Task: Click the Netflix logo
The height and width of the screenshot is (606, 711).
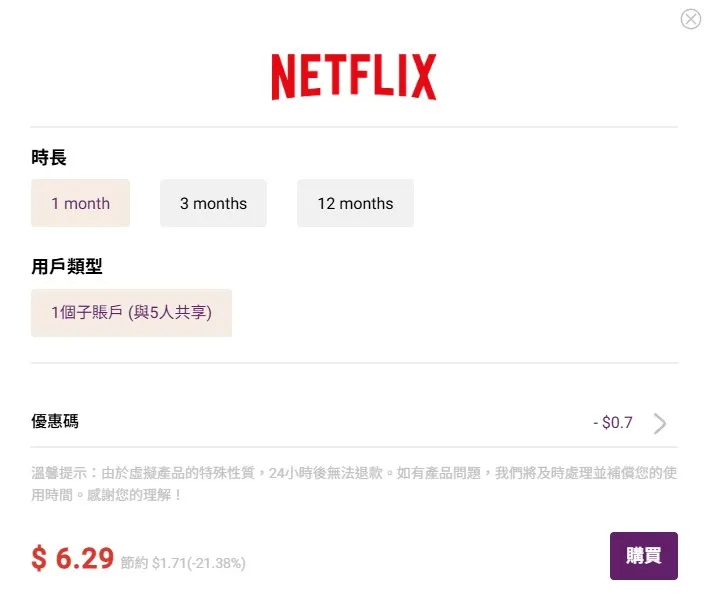Action: click(354, 77)
